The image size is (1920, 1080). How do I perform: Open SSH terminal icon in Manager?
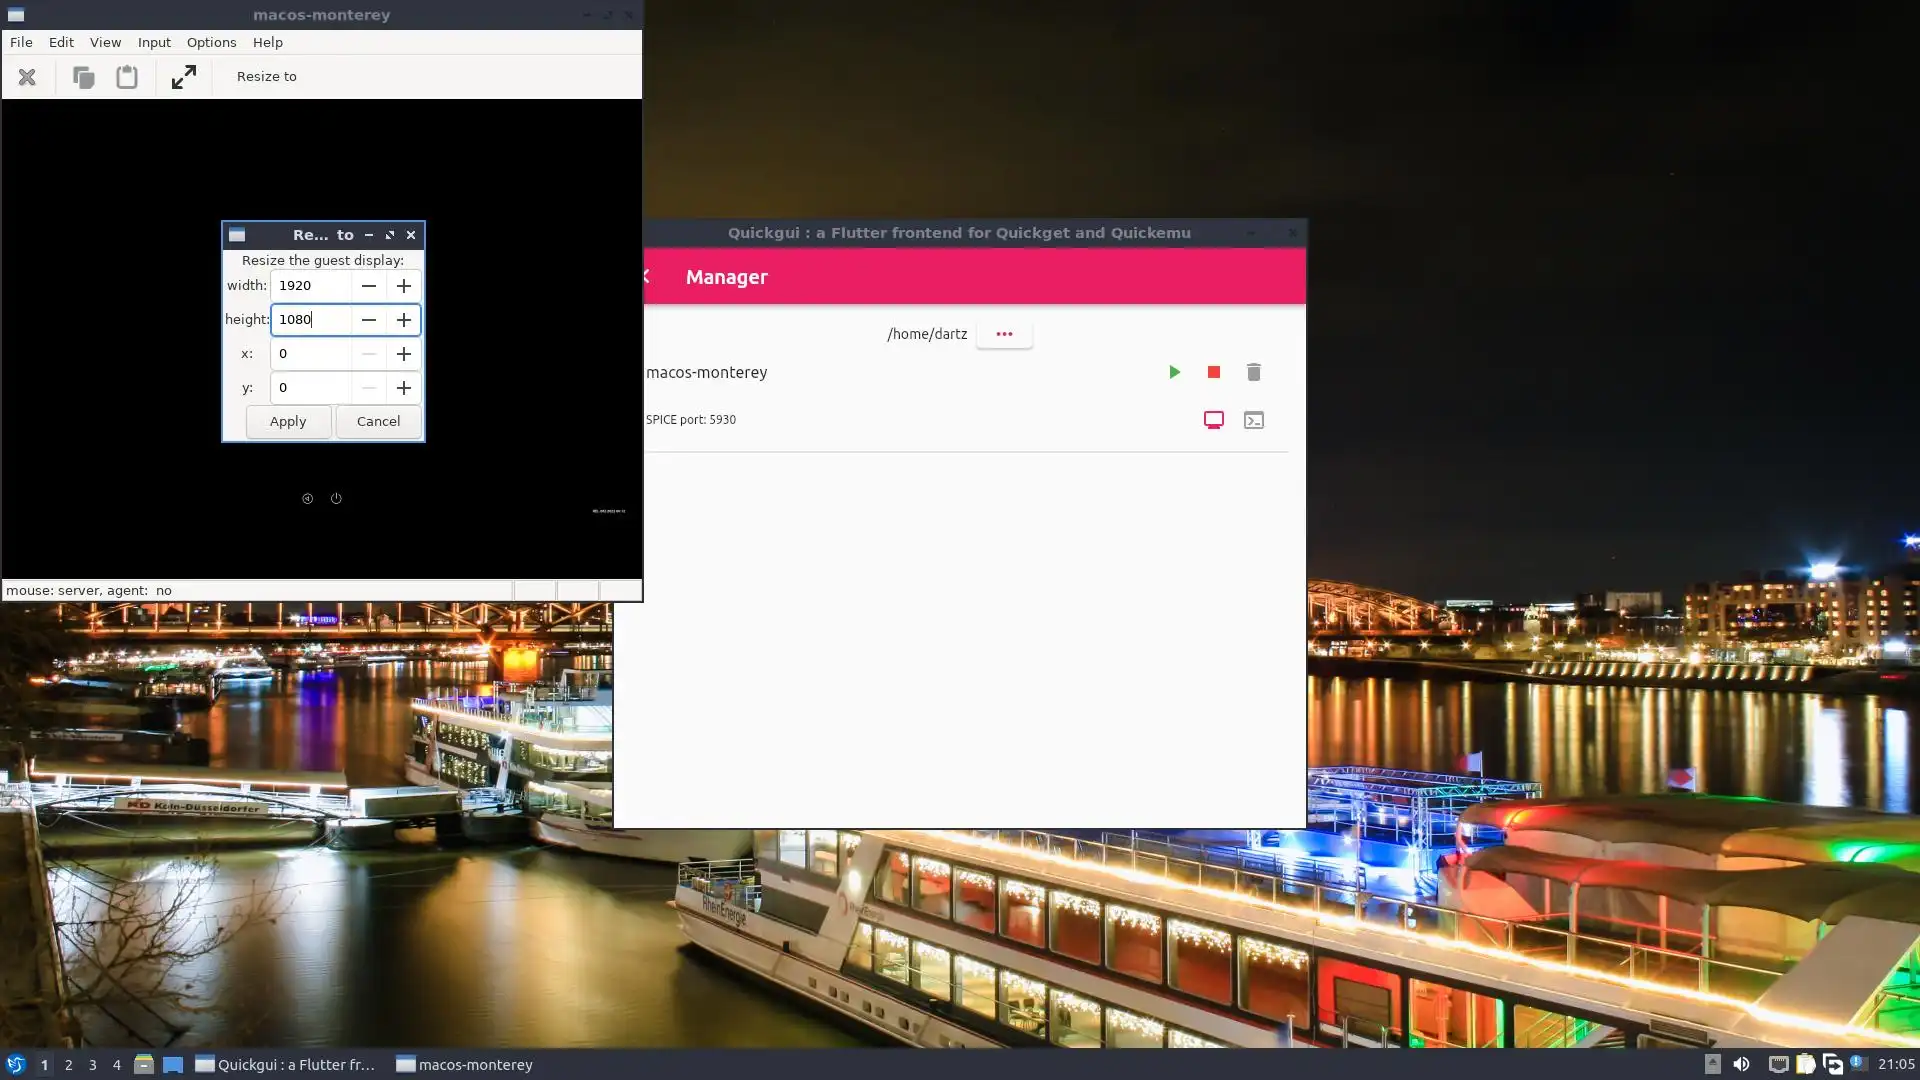pyautogui.click(x=1253, y=420)
